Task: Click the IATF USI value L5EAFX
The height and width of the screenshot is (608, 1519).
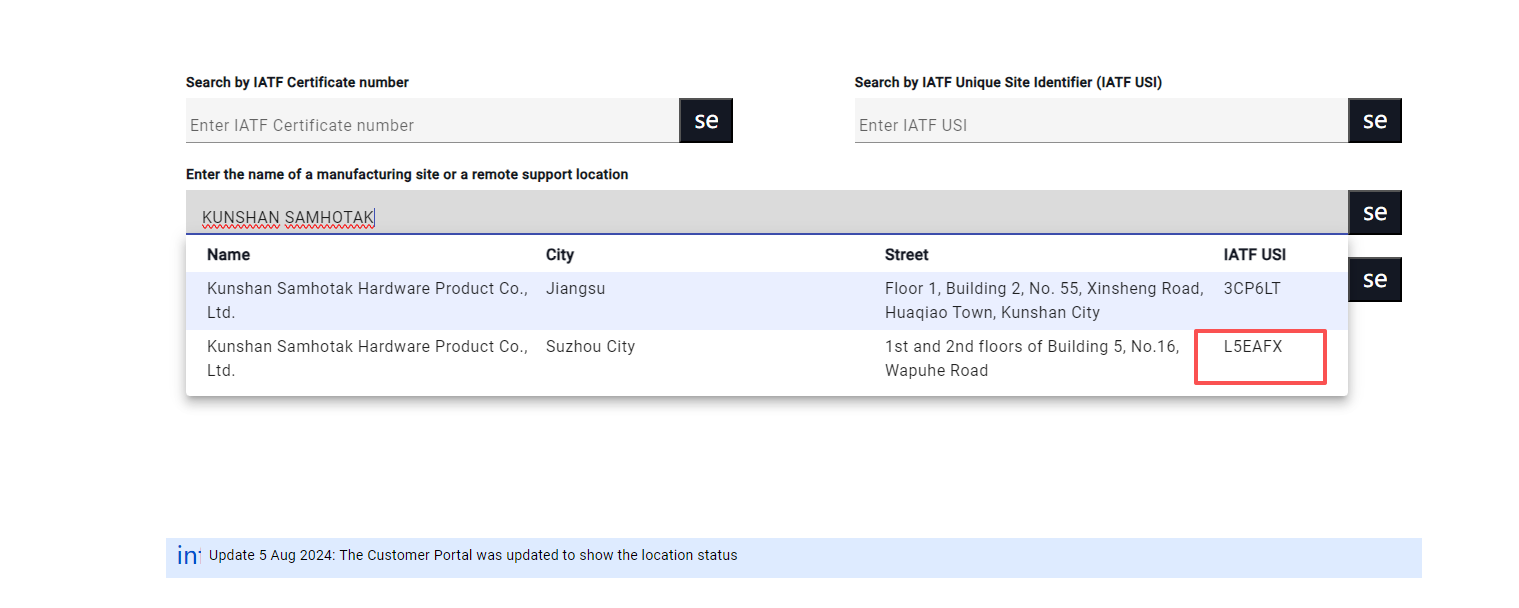Action: pyautogui.click(x=1252, y=346)
